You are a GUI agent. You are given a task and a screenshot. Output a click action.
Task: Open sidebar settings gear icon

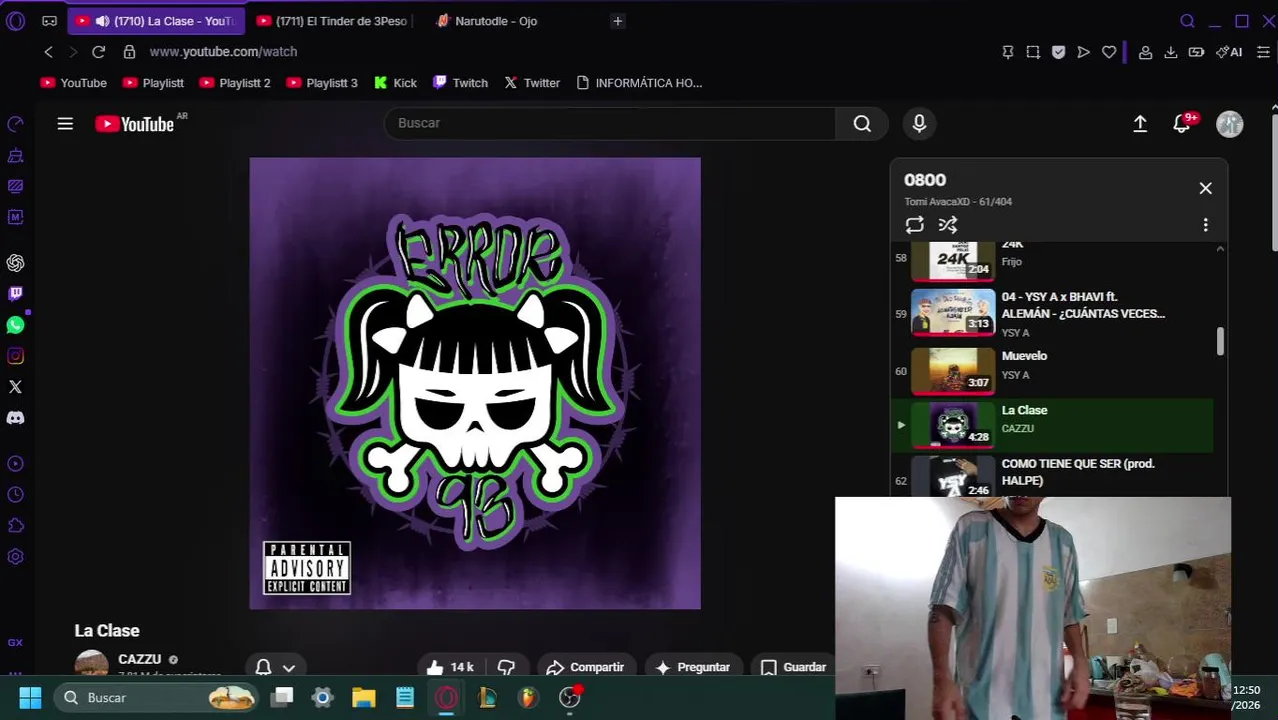coord(15,557)
